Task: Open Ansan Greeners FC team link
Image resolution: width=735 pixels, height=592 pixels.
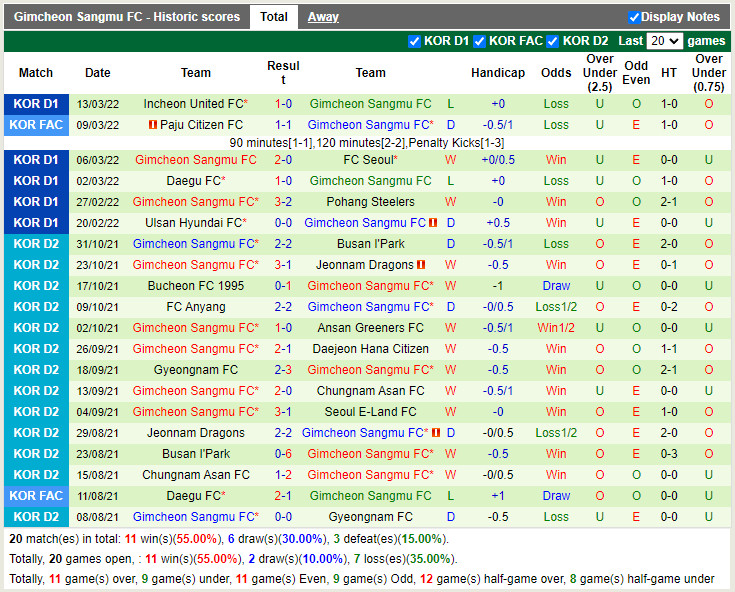Action: pyautogui.click(x=370, y=328)
